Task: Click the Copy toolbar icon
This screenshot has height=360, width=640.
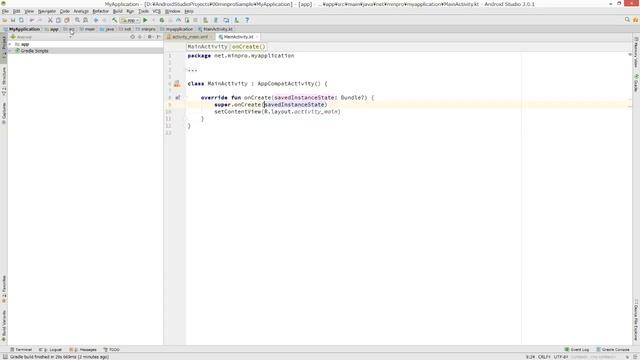Action: coord(58,20)
